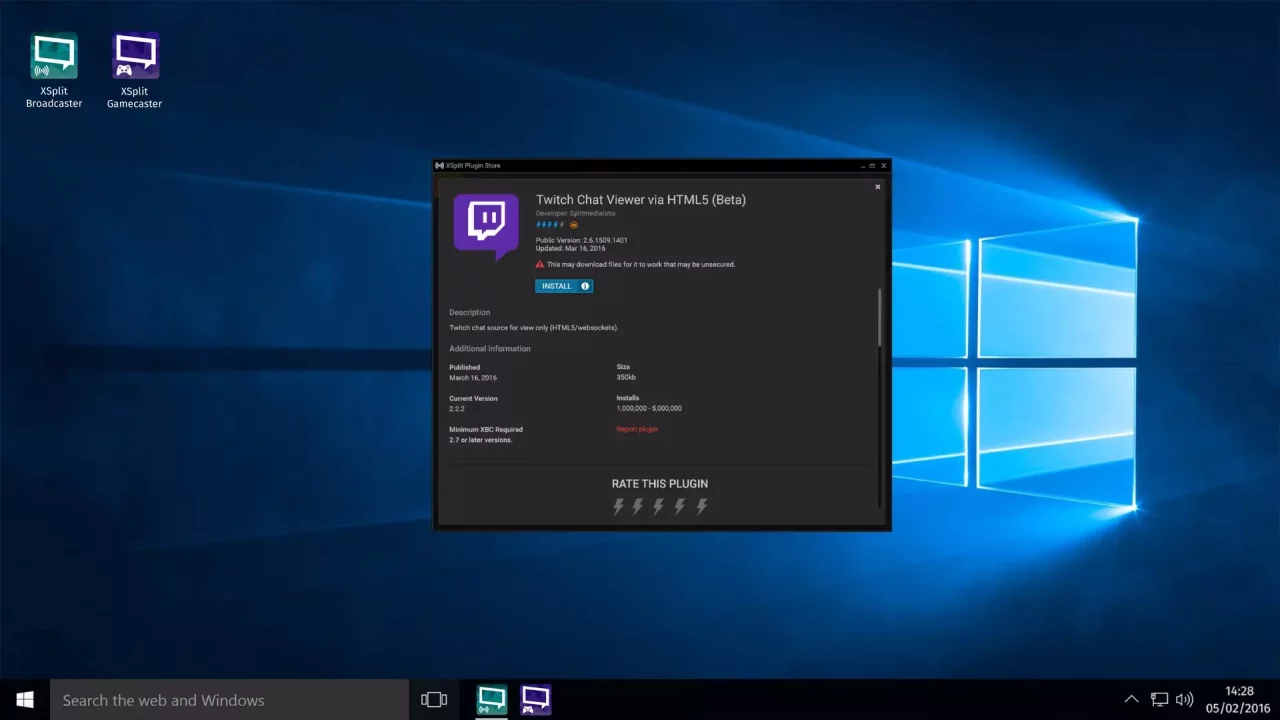Rate the plugin four lightning bolts
The height and width of the screenshot is (720, 1280).
680,506
